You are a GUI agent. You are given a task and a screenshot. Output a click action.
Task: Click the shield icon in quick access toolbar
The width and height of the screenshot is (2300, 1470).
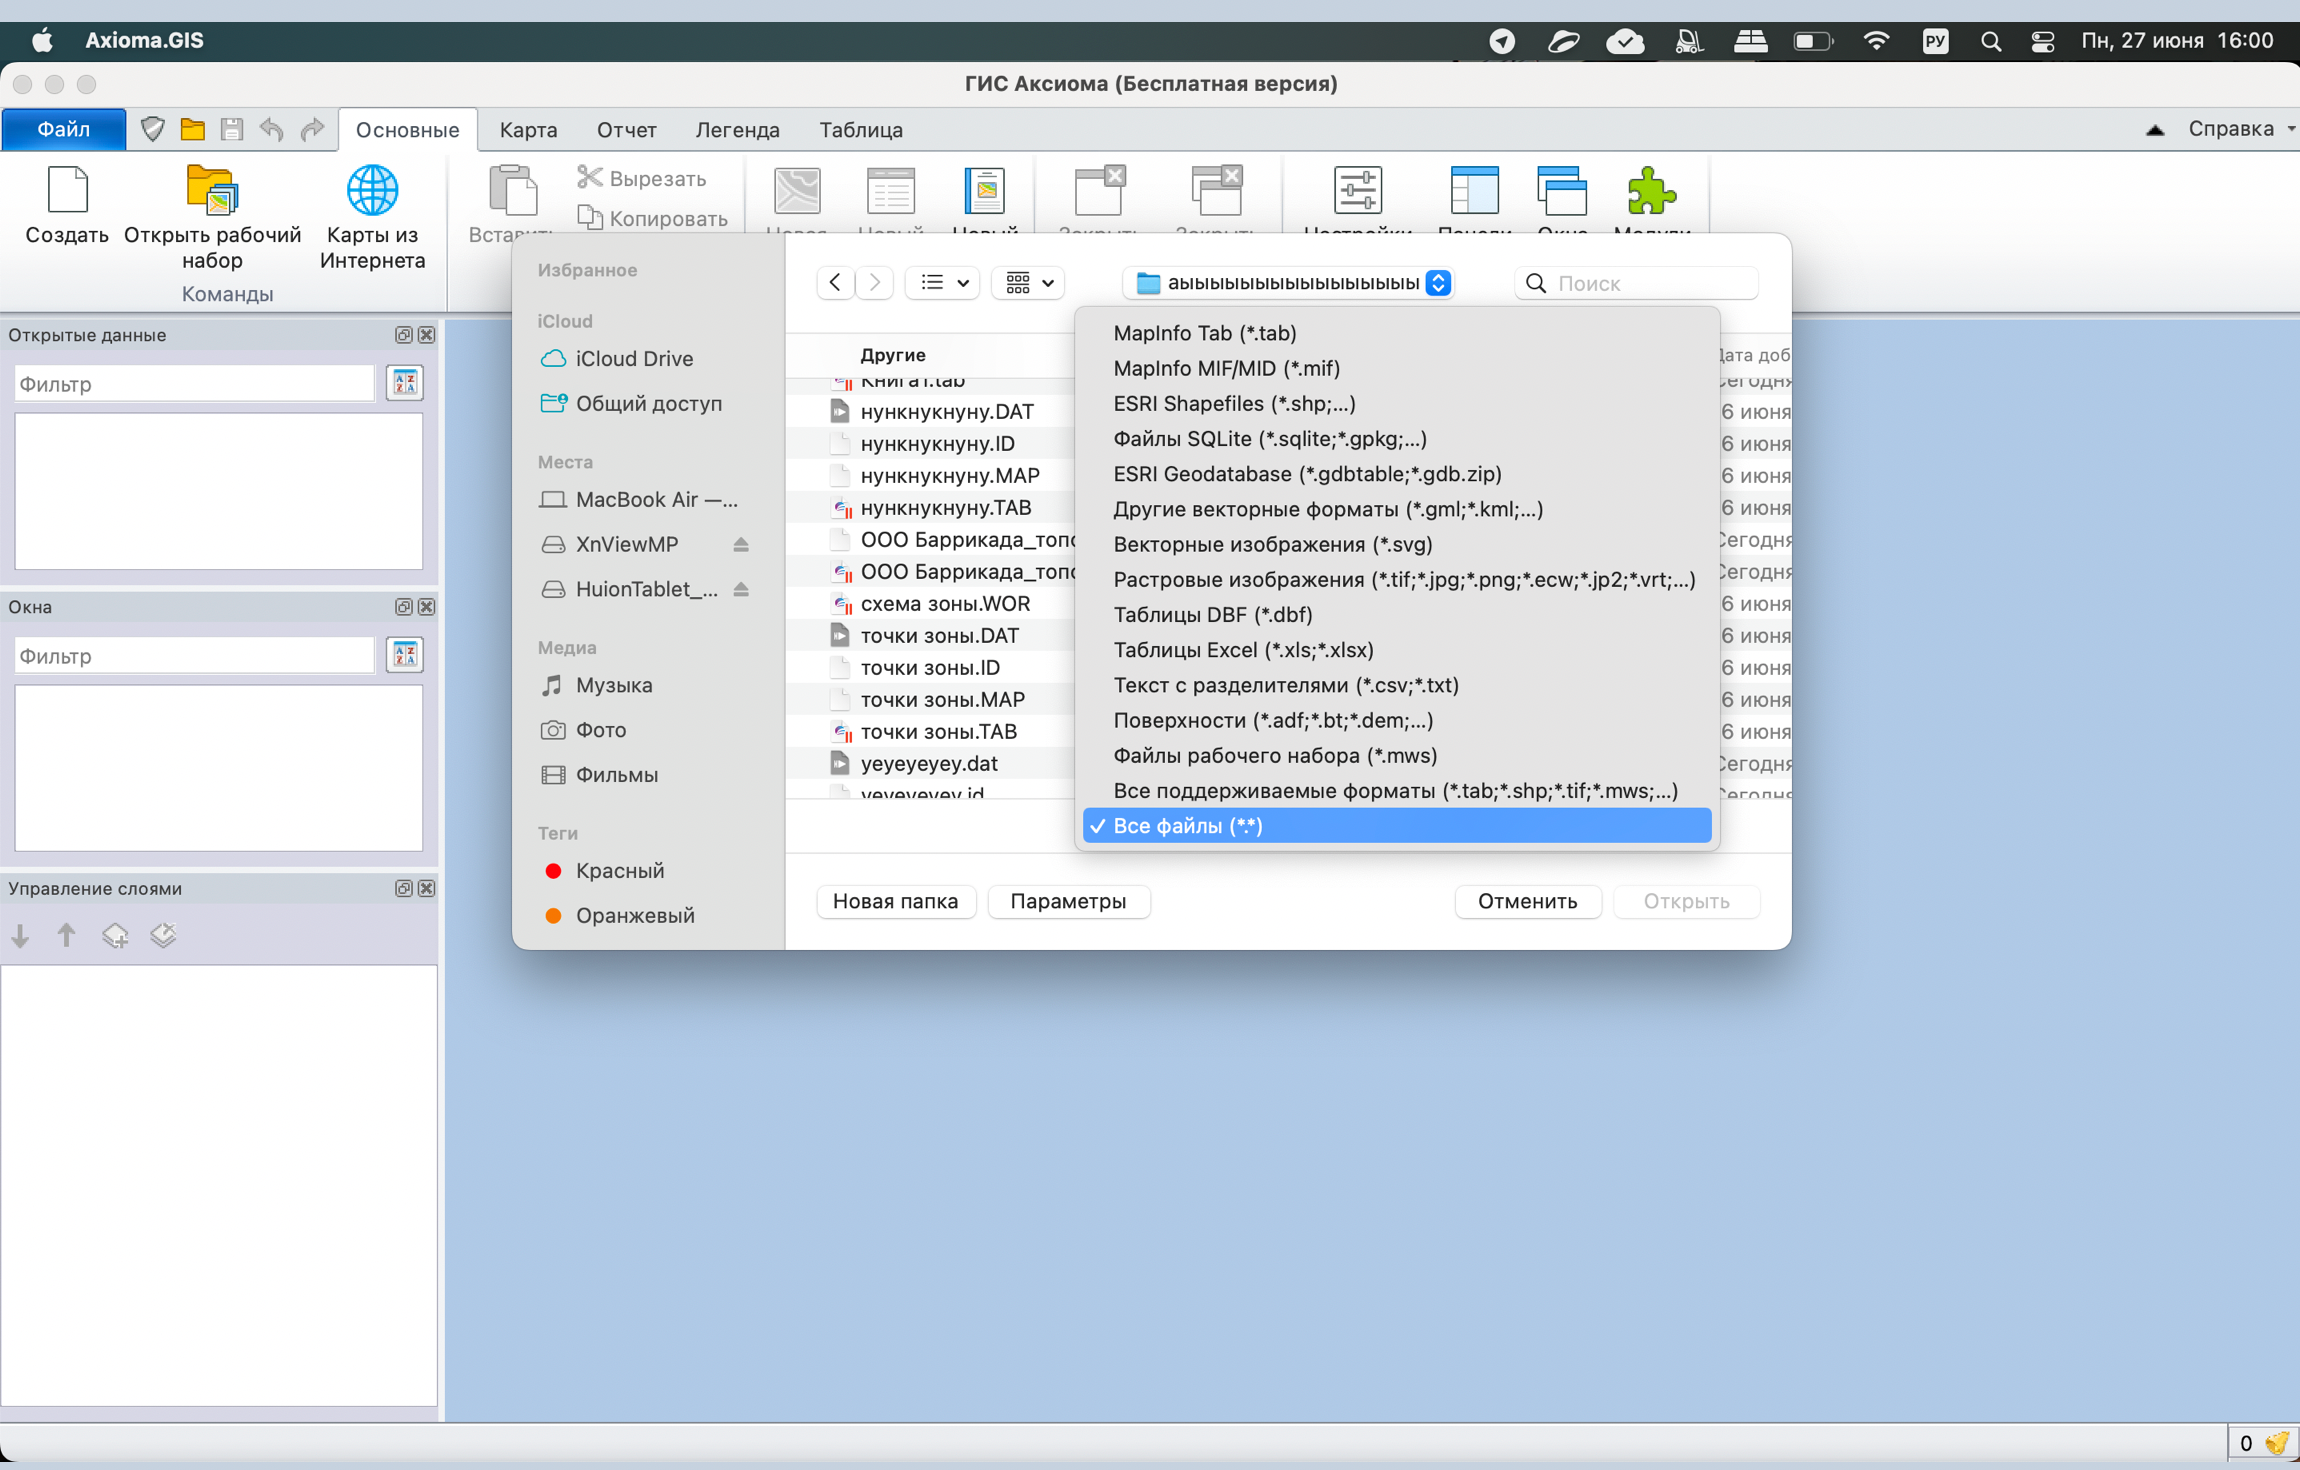pos(152,129)
